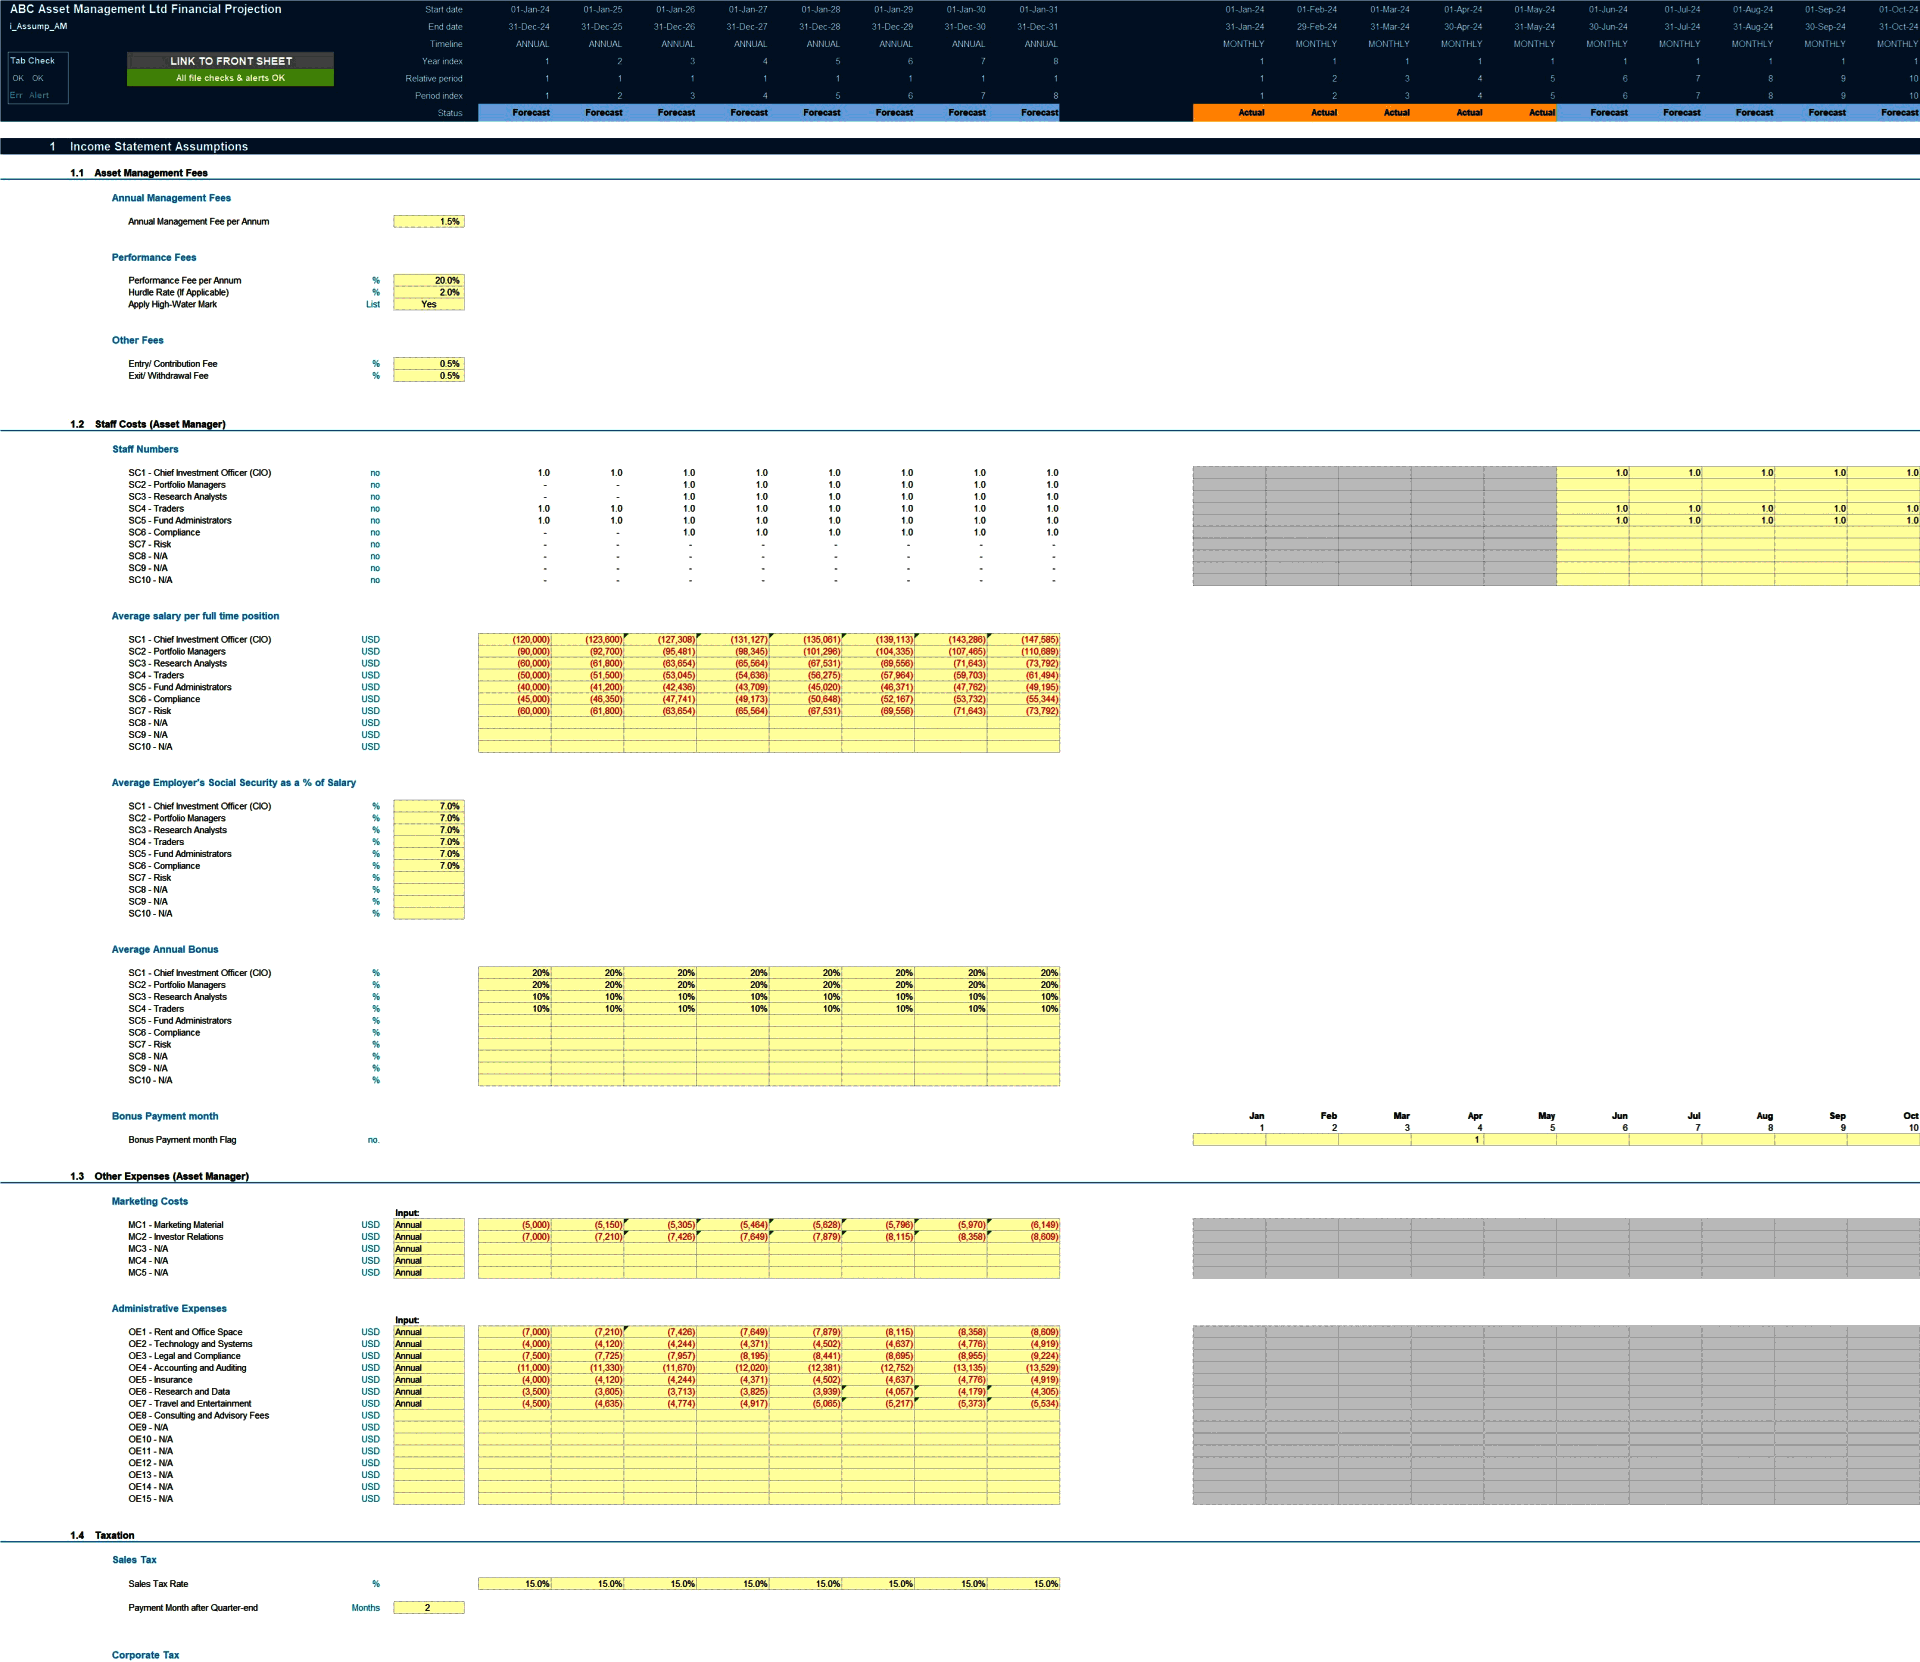The width and height of the screenshot is (1920, 1662).
Task: Click the LINK TO FRONT SHEET button
Action: (230, 61)
